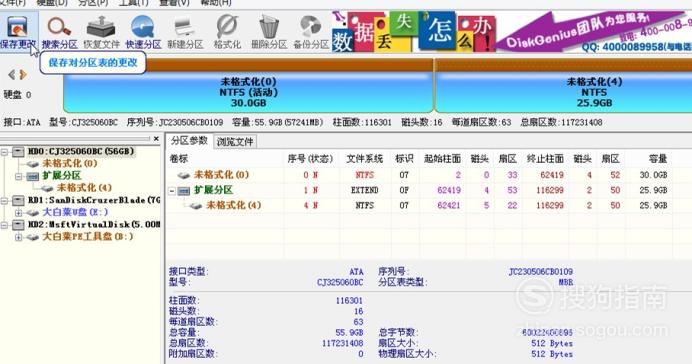Click the serial number JC230506CB0109 value in details
692x364 pixels.
pos(541,272)
